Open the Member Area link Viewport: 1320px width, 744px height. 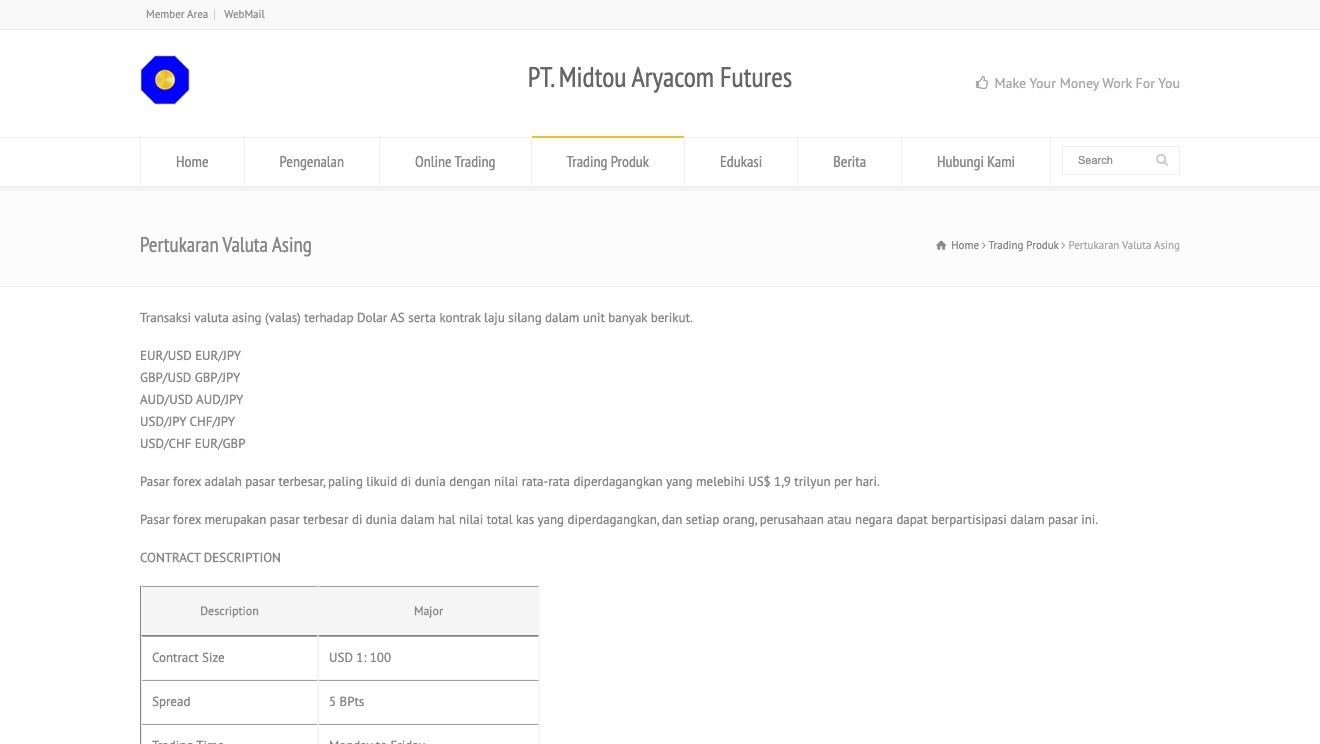point(177,14)
